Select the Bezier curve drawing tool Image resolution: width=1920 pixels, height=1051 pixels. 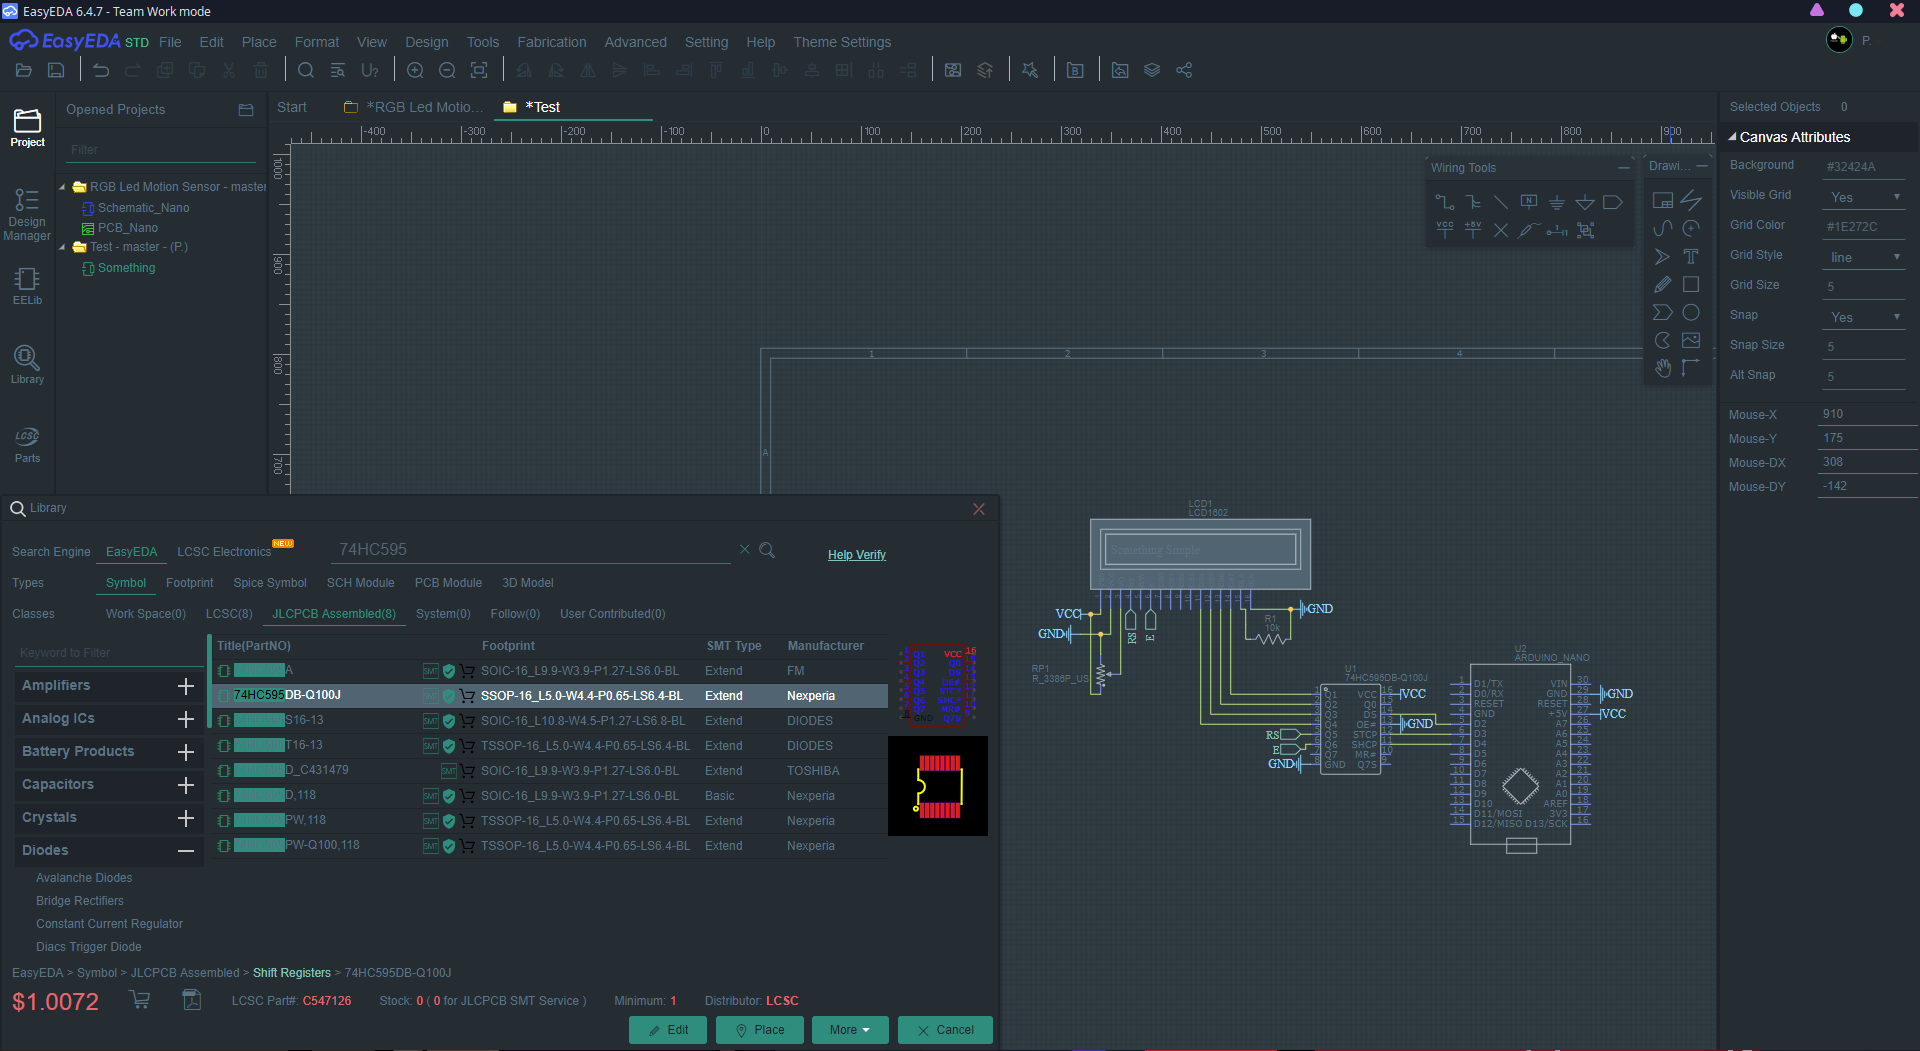click(x=1663, y=229)
